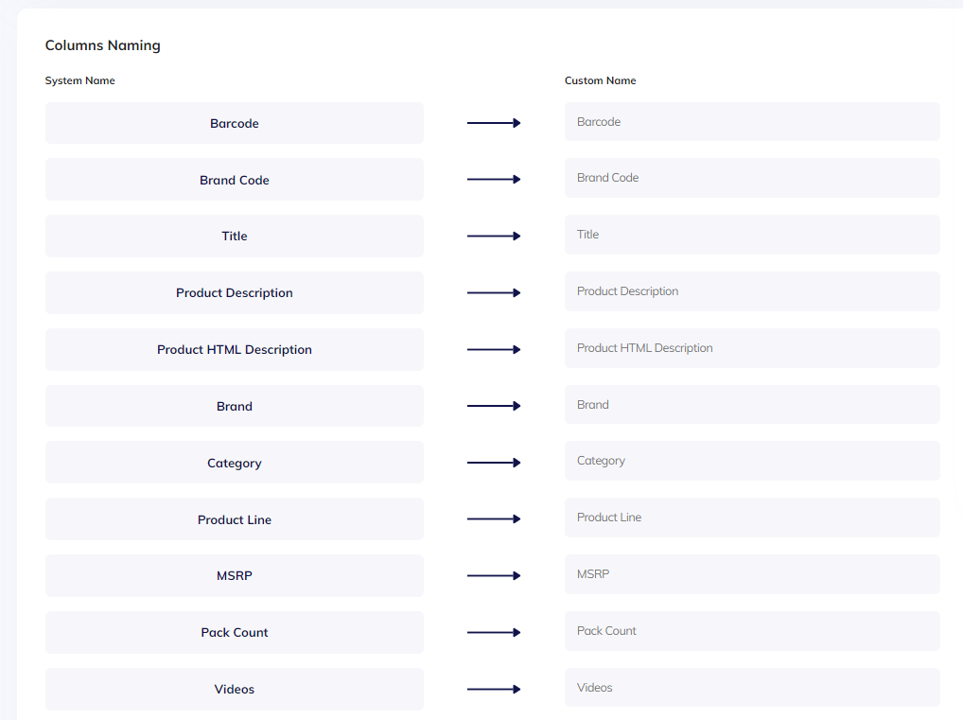Select the Product Line custom name input
Screen dimensions: 963x720
point(751,518)
